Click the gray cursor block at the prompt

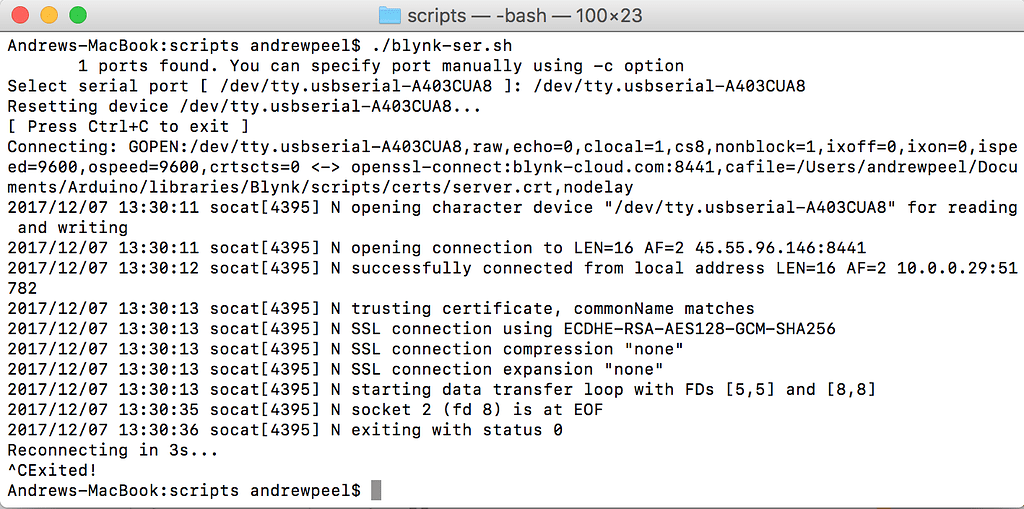click(376, 490)
